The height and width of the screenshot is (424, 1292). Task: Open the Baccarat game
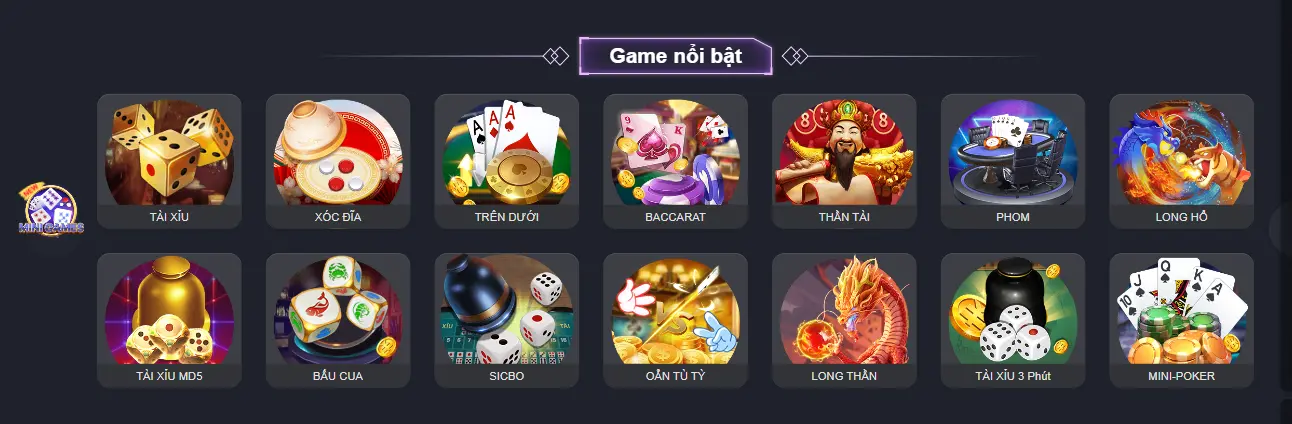675,161
